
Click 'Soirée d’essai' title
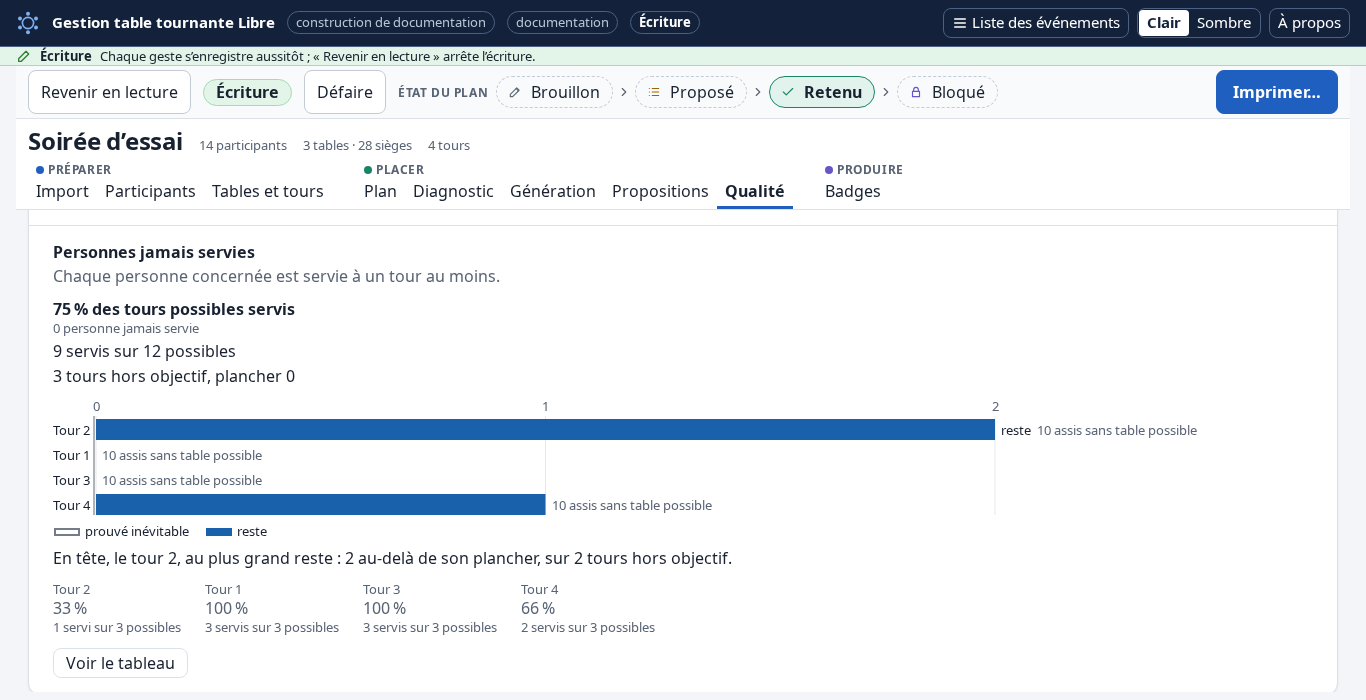coord(105,141)
